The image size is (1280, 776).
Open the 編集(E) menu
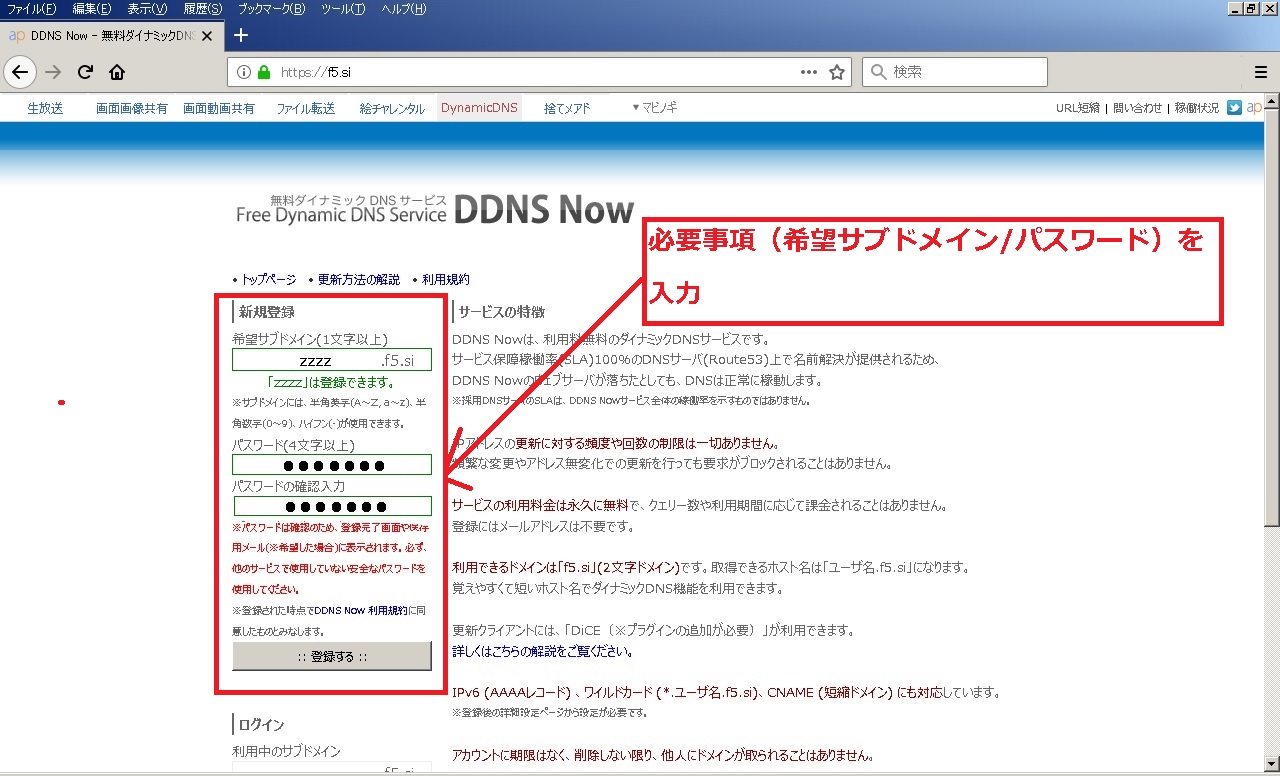pos(91,9)
